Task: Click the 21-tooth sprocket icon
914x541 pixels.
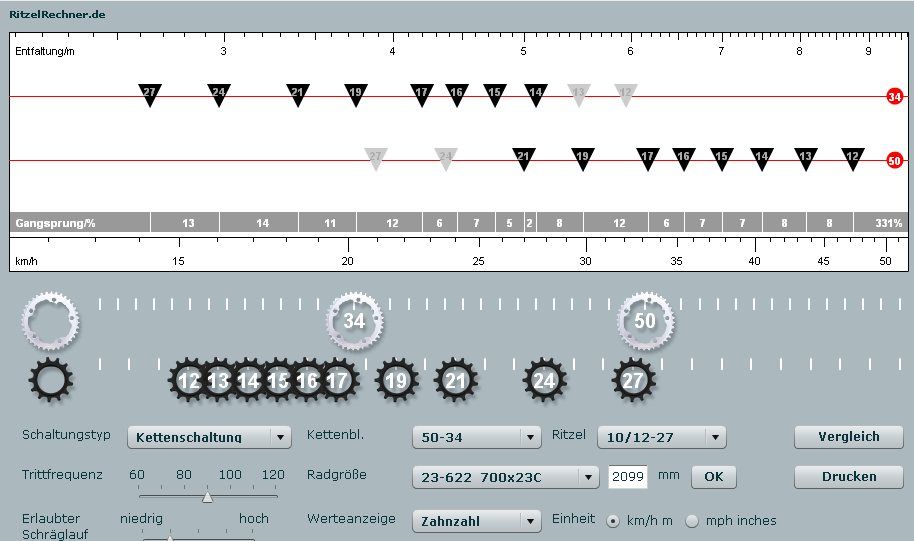Action: (x=456, y=381)
